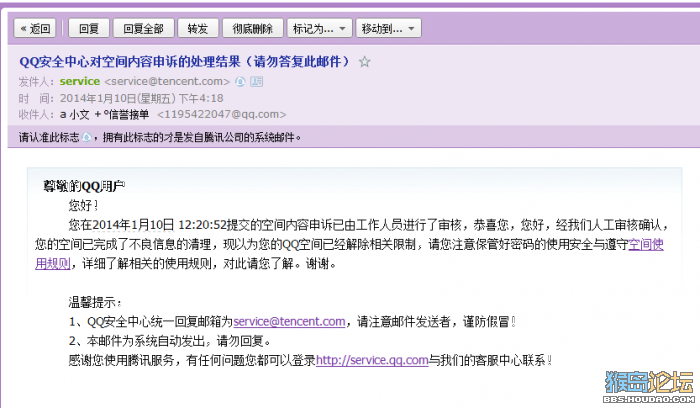Viewport: 700px width, 408px height.
Task: Click the date 2014年1月10日(星期五) 下午4:18
Action: coord(142,98)
